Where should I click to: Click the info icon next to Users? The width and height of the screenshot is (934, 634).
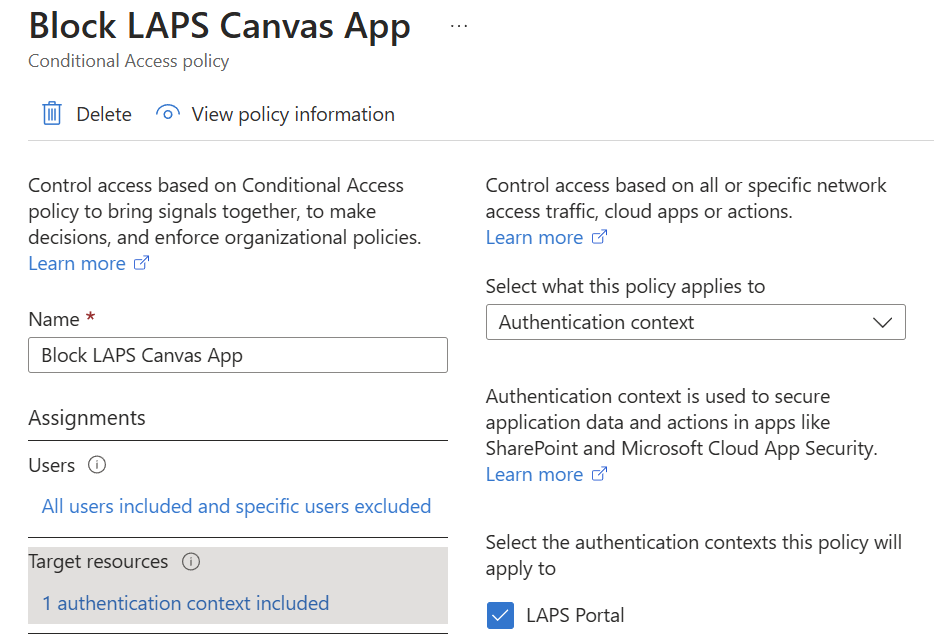97,465
